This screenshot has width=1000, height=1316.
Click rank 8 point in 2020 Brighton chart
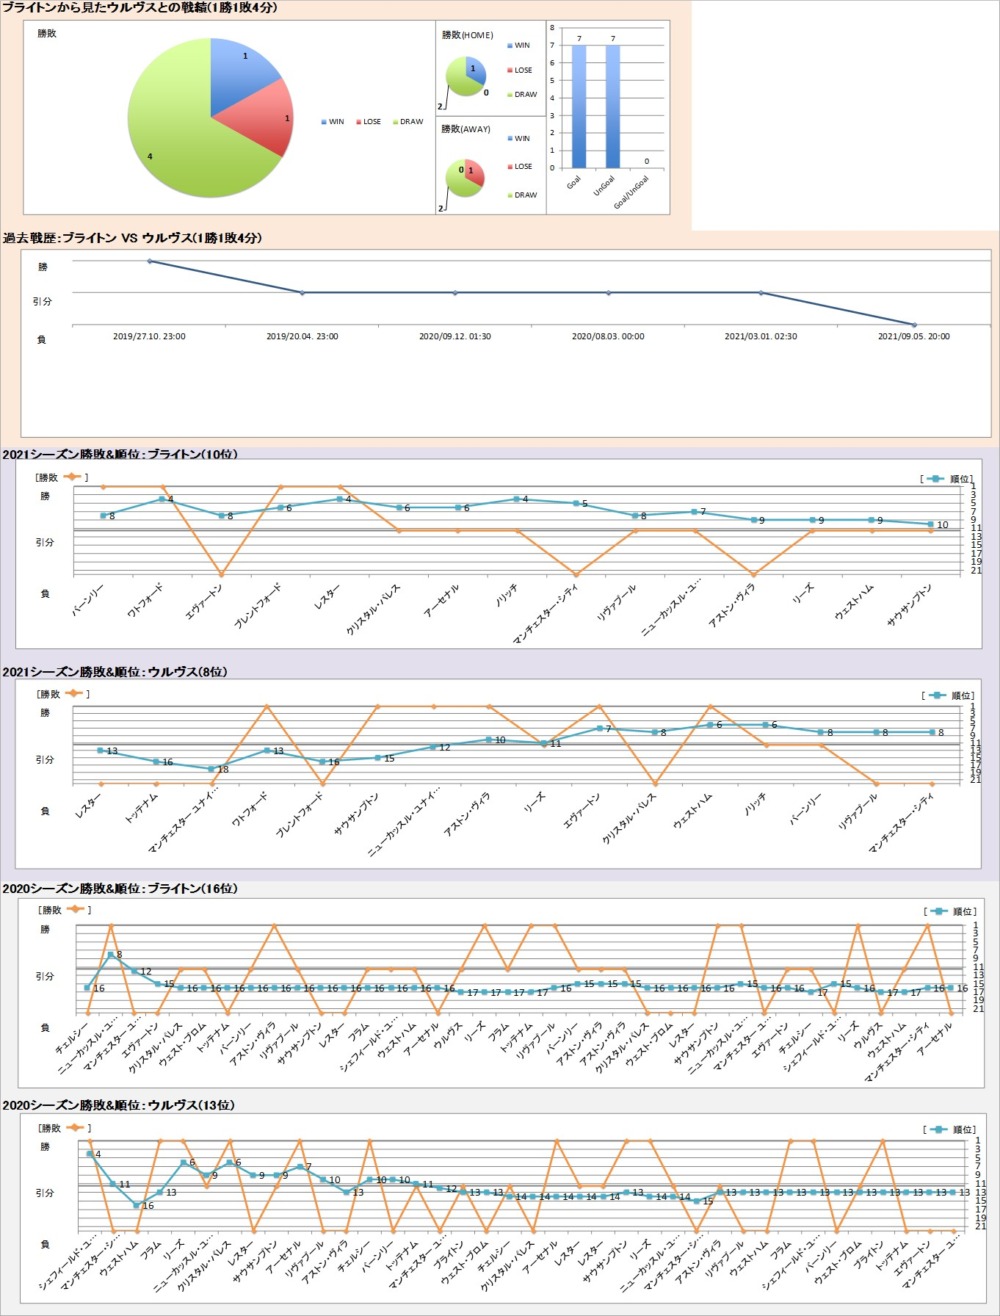[111, 955]
